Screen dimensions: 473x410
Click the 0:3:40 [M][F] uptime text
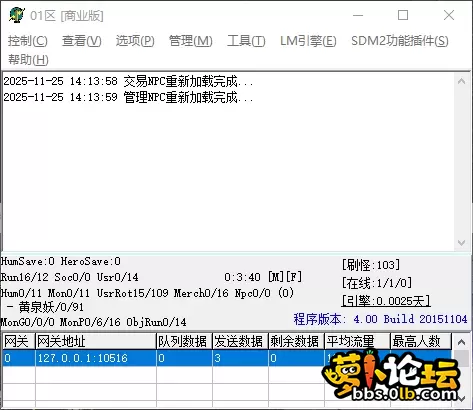263,277
